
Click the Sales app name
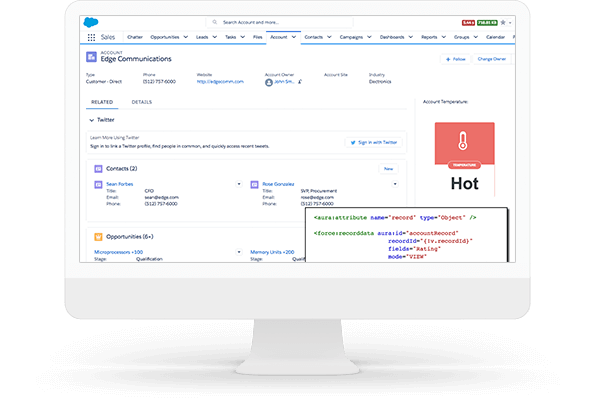108,37
